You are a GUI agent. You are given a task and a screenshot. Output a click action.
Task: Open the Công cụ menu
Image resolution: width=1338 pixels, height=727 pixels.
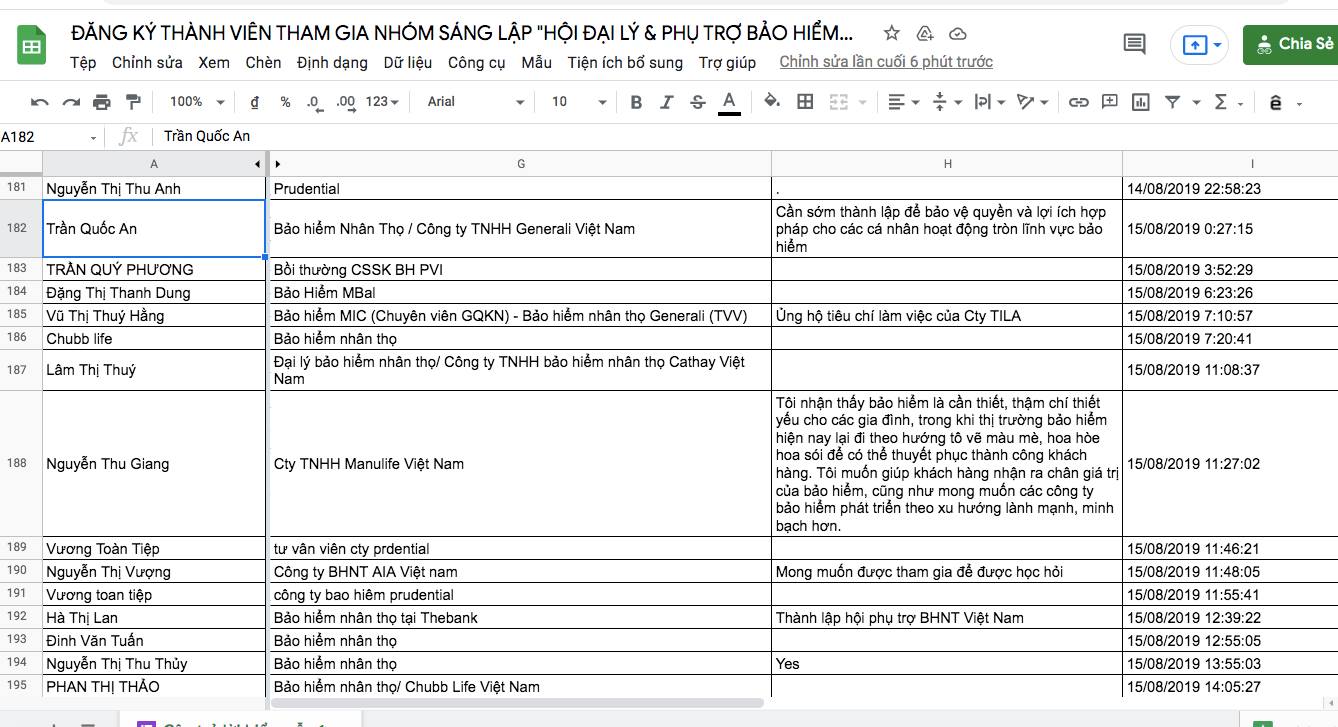(x=476, y=62)
